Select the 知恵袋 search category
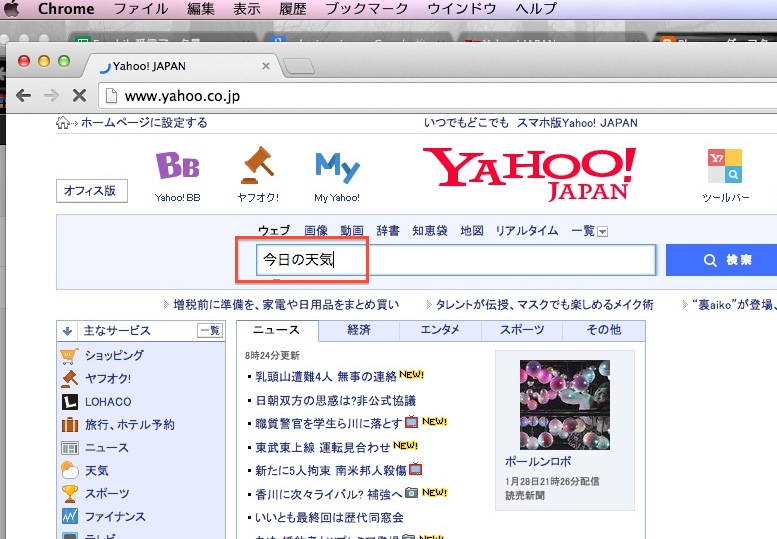777x539 pixels. click(x=430, y=231)
